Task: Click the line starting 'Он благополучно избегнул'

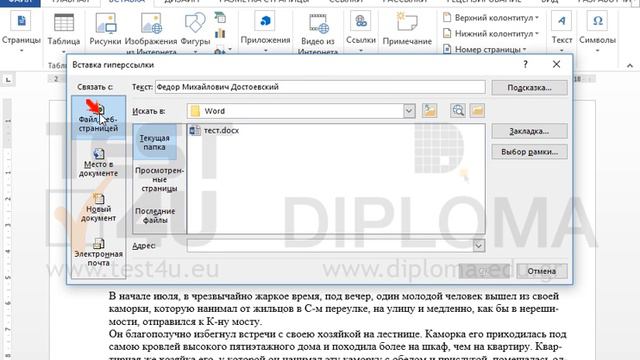Action: tap(338, 334)
